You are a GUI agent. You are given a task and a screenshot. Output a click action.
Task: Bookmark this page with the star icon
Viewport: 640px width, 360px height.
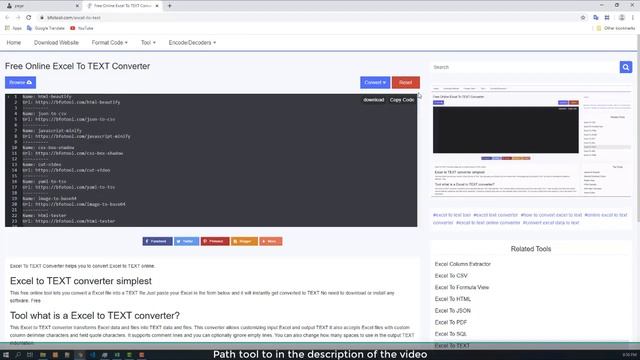click(x=583, y=18)
